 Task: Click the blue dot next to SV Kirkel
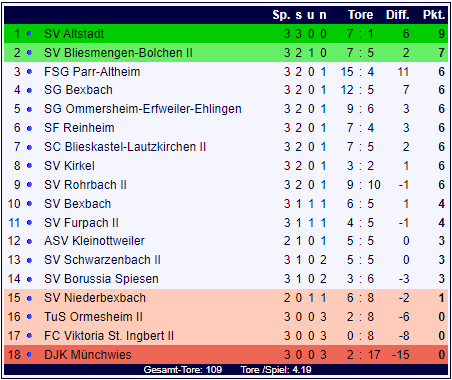pos(29,166)
